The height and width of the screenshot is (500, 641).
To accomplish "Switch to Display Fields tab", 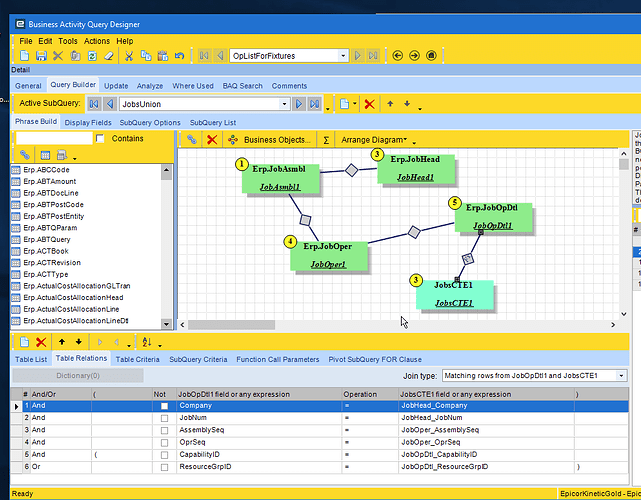I will coord(88,123).
